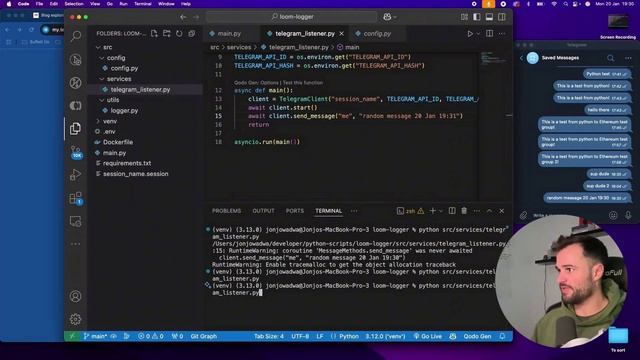
Task: Split the terminal panel
Action: click(x=452, y=211)
